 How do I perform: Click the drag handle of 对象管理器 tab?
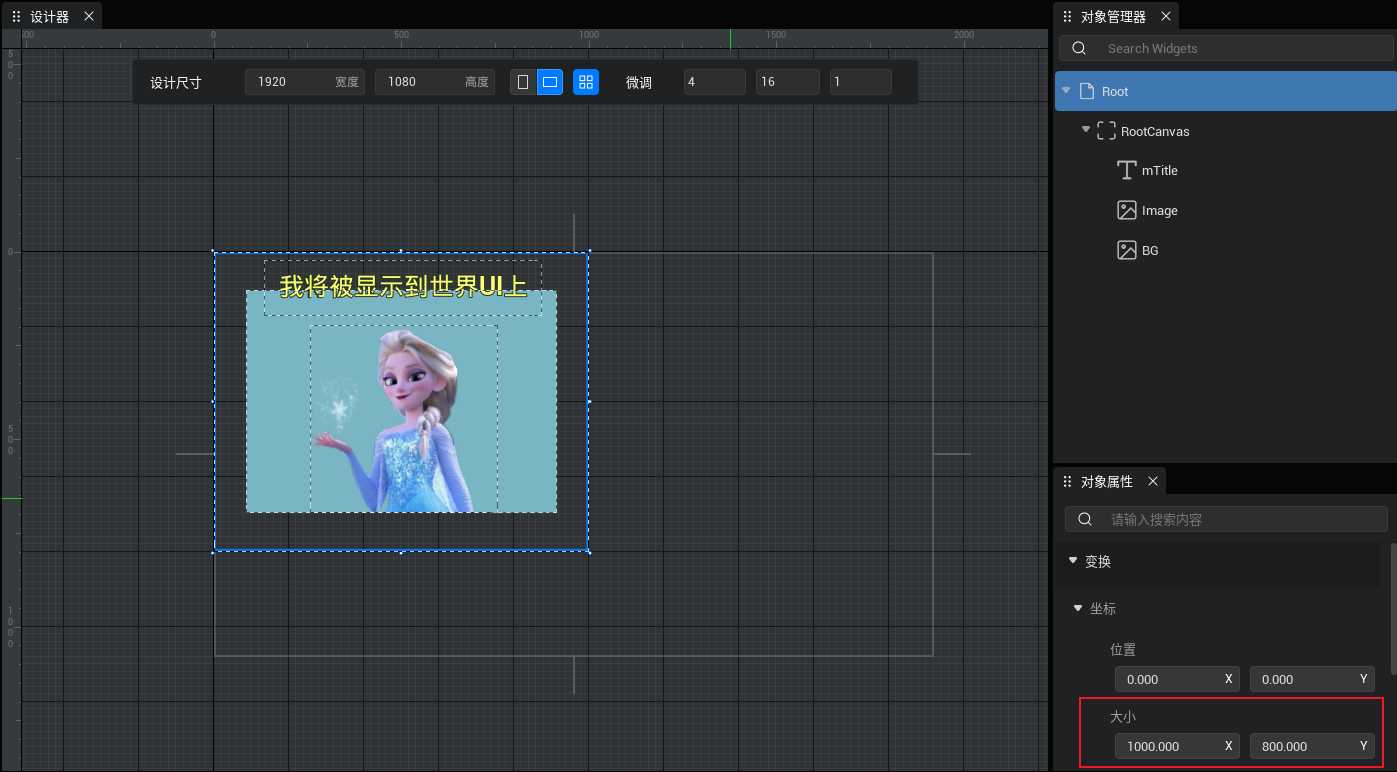pyautogui.click(x=1067, y=16)
